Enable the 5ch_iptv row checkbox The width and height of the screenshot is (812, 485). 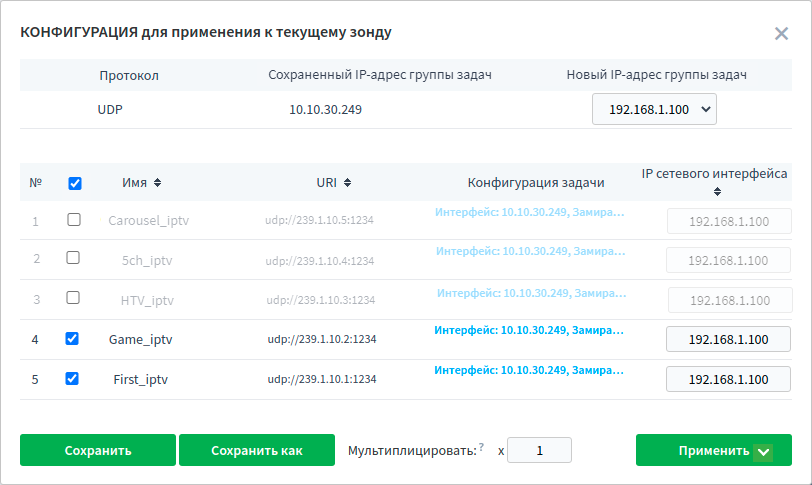(73, 258)
